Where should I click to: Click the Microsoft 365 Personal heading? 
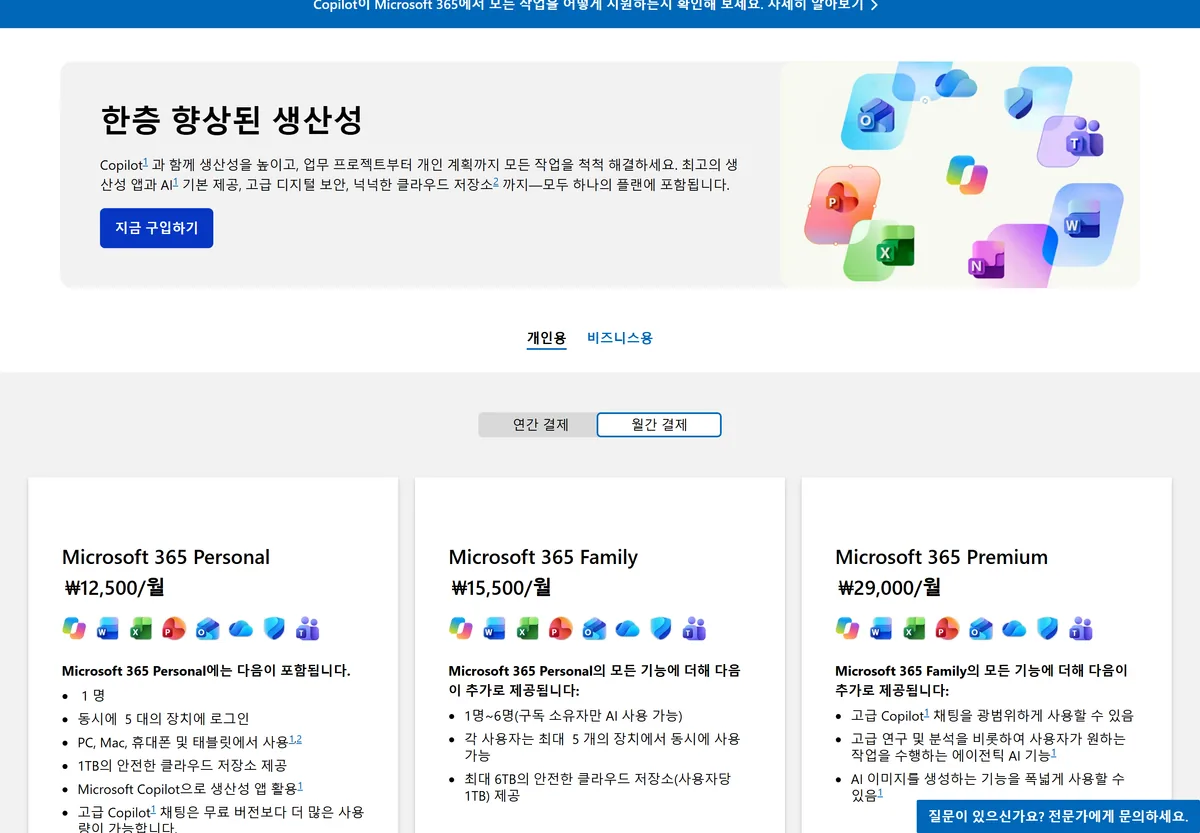tap(166, 557)
